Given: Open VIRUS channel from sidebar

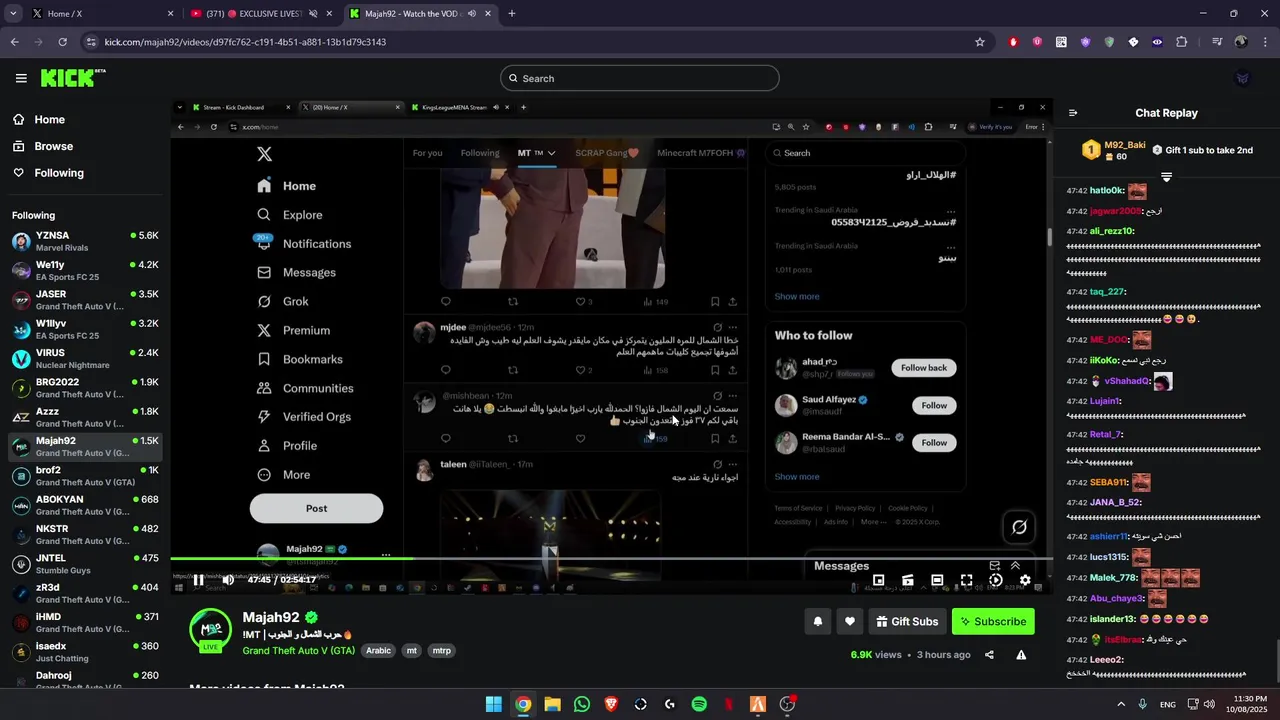Looking at the screenshot, I should click(85, 358).
